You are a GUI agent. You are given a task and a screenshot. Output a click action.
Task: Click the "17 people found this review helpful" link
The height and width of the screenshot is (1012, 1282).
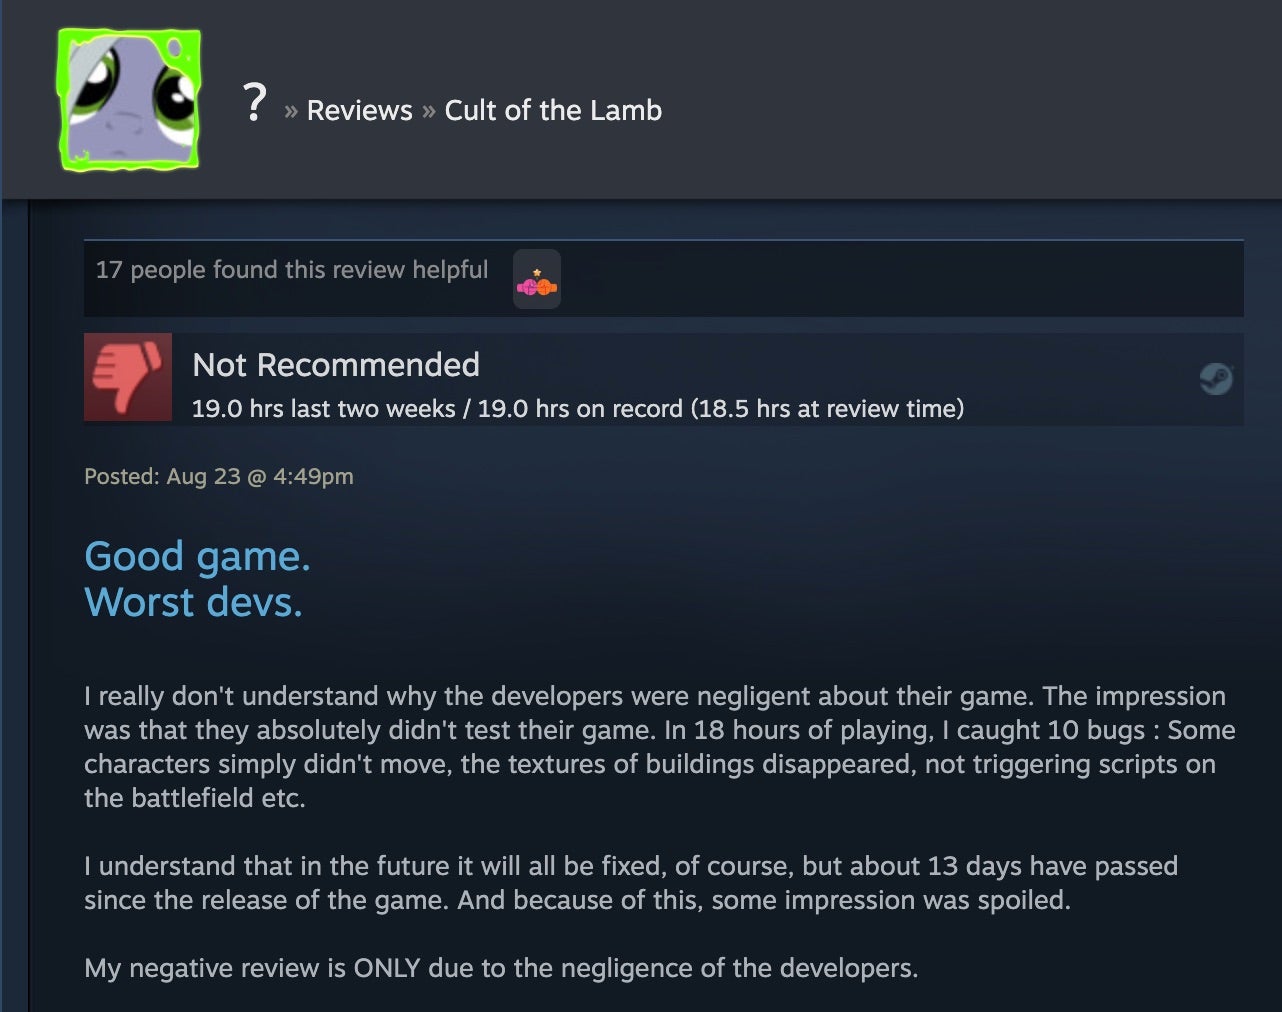[291, 269]
